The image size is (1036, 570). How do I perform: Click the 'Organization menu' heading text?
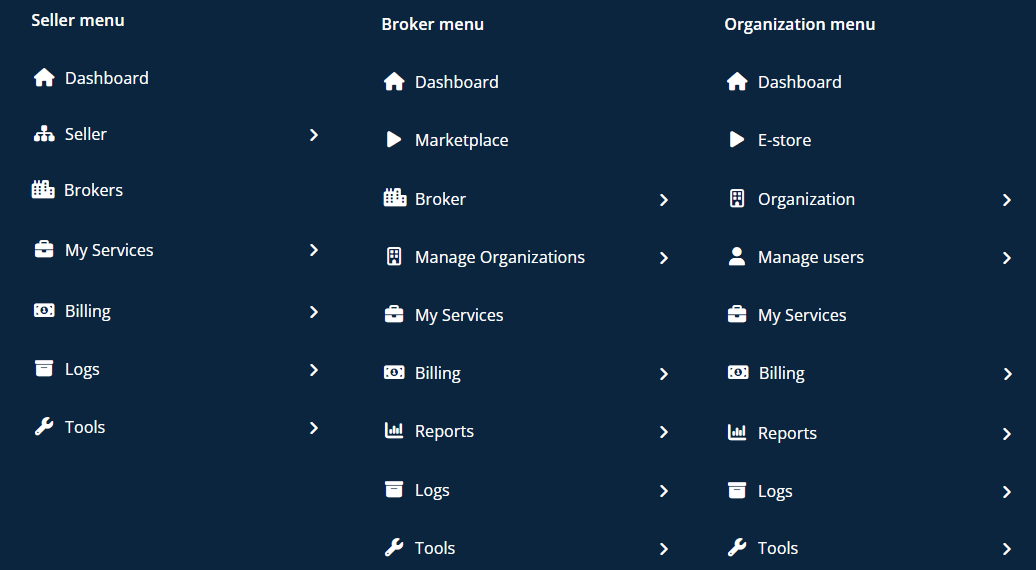[x=799, y=24]
